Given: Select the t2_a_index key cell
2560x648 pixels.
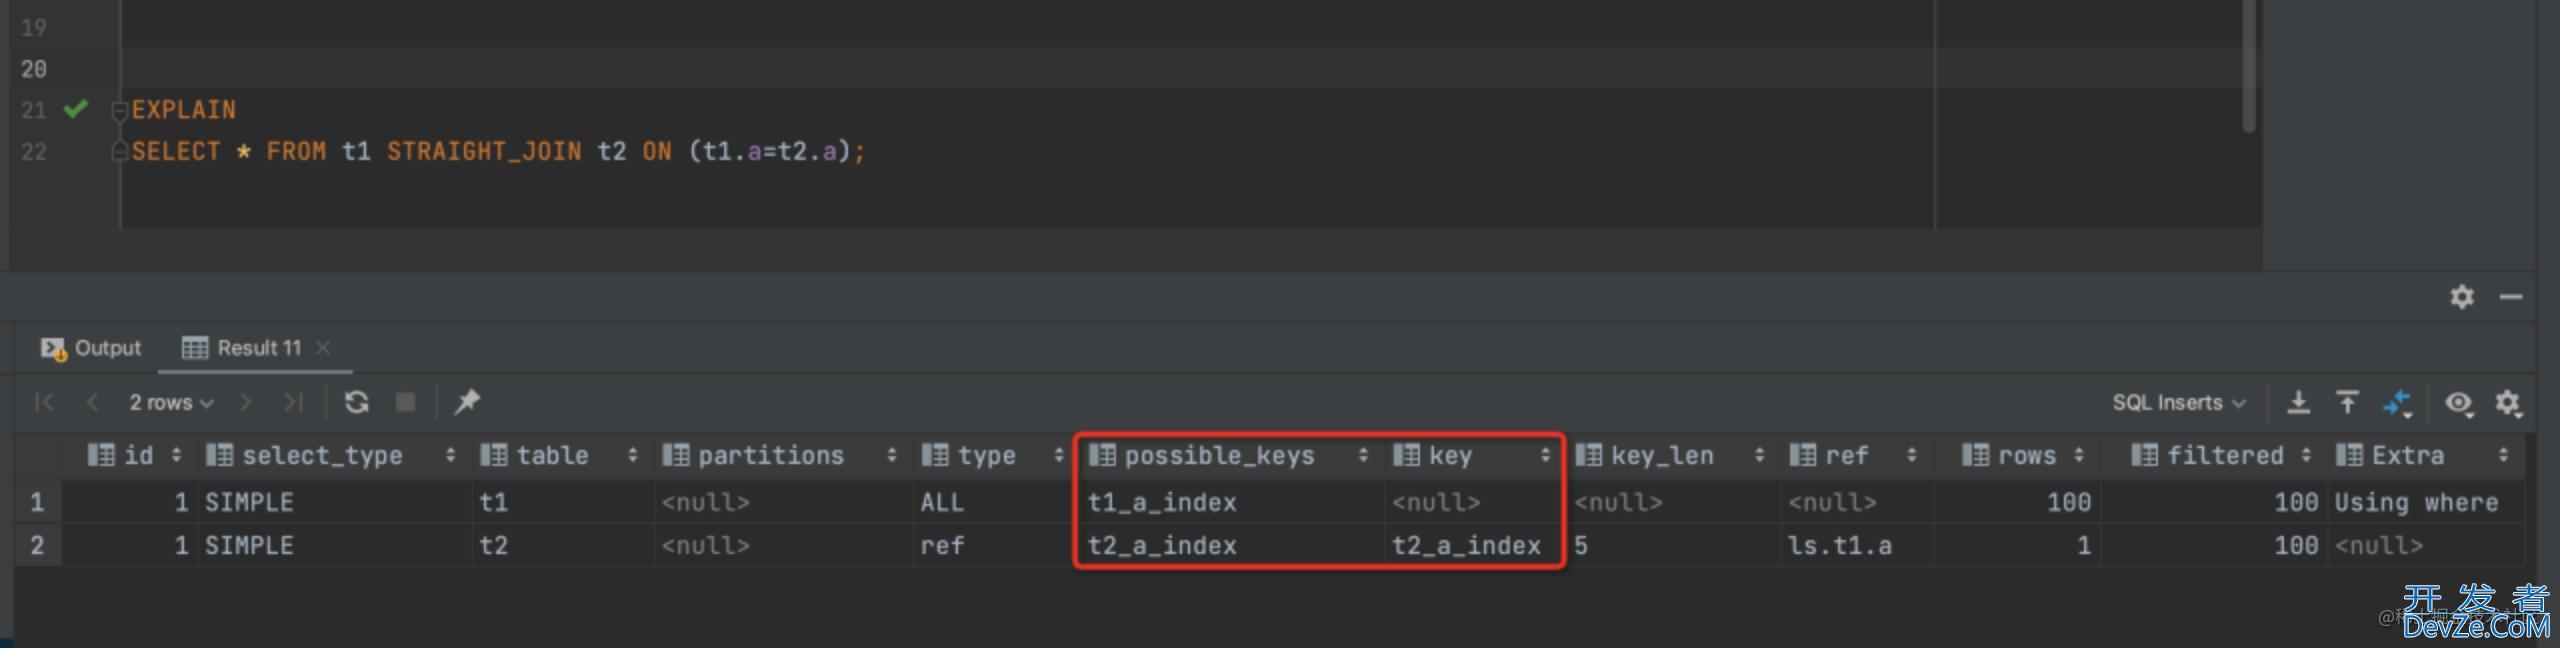Looking at the screenshot, I should tap(1466, 546).
